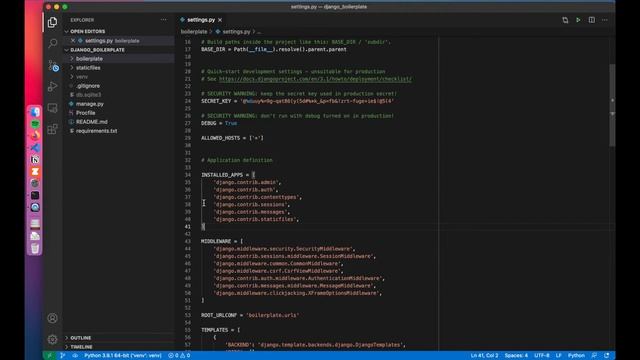Click the remote window indicator in status bar
The width and height of the screenshot is (640, 360).
(49, 356)
